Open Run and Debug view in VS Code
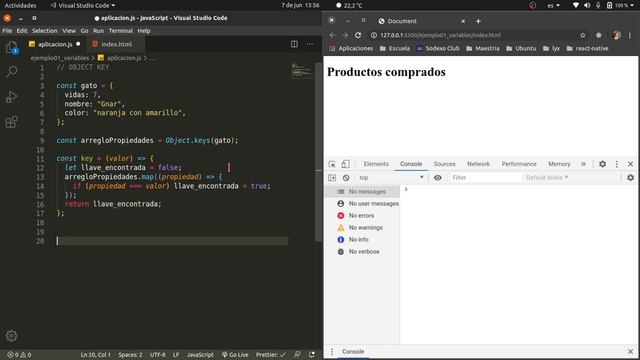 pos(12,97)
